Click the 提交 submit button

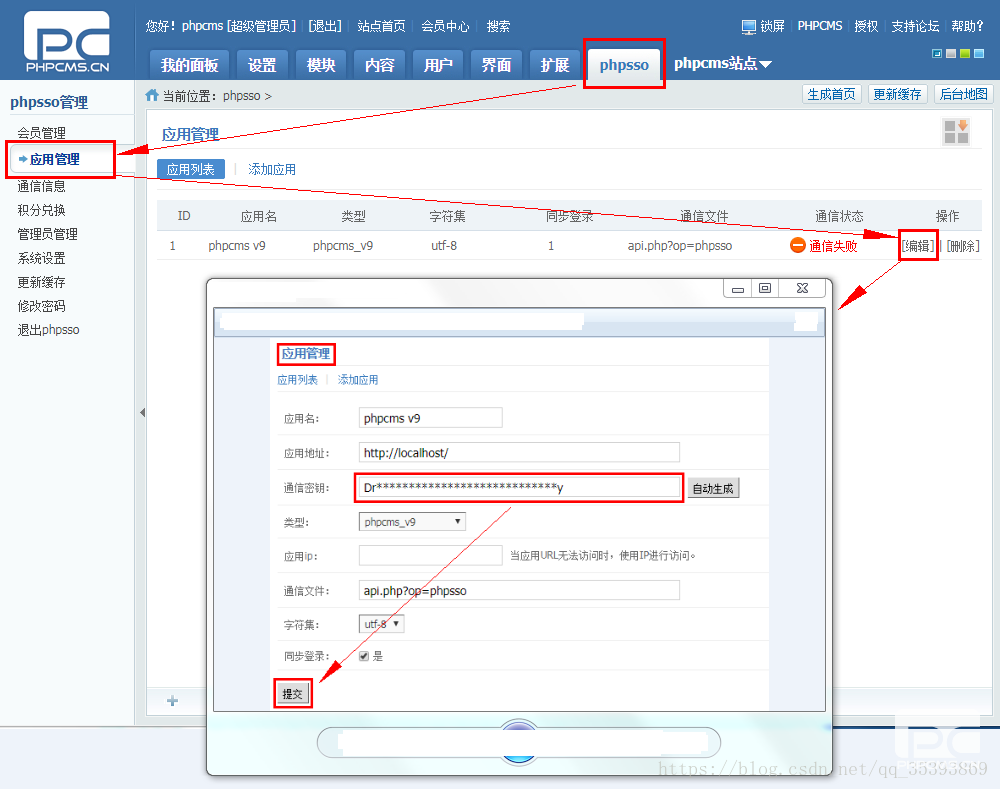293,693
